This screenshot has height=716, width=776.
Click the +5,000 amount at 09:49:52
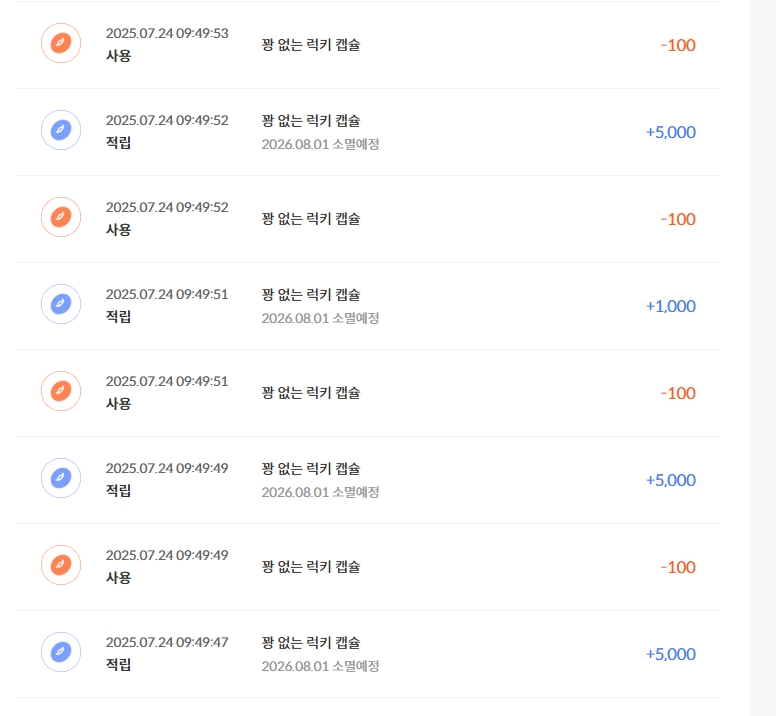coord(671,132)
